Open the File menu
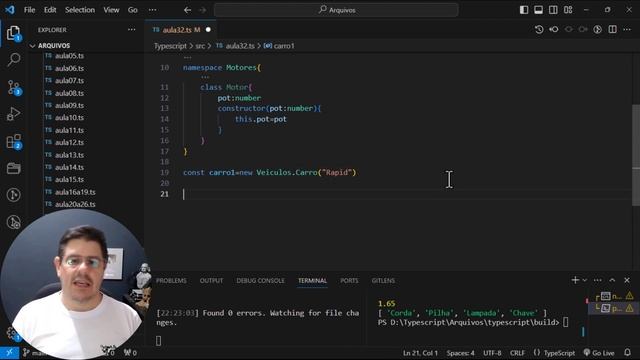 pyautogui.click(x=29, y=10)
